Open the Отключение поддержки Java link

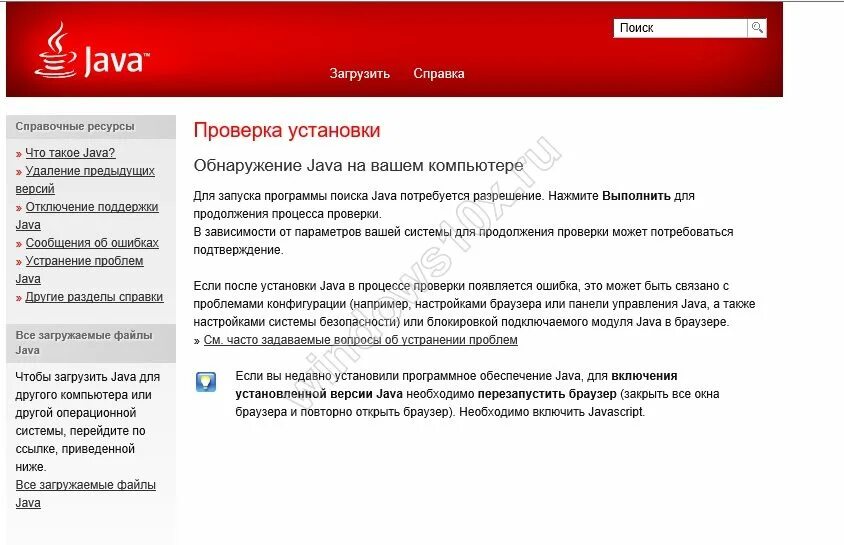(87, 216)
